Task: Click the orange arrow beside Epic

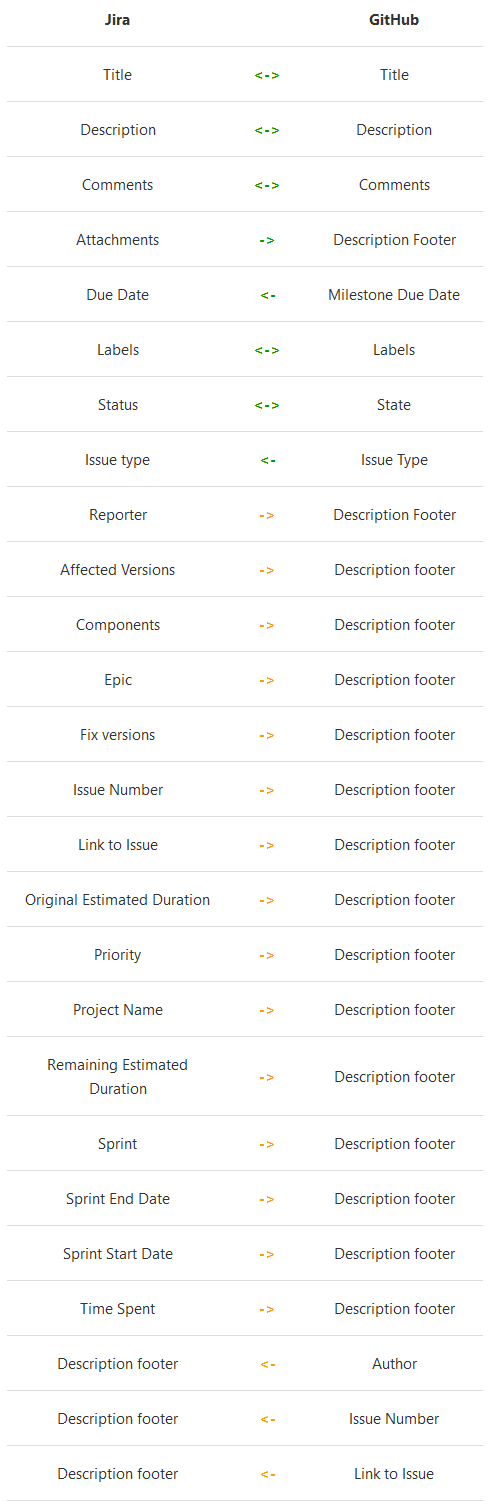Action: coord(266,680)
